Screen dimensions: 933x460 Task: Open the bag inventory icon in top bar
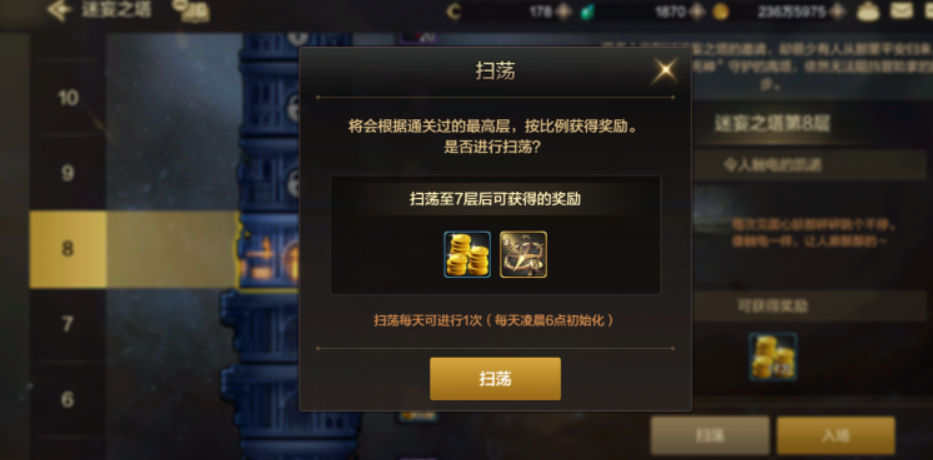coord(870,10)
